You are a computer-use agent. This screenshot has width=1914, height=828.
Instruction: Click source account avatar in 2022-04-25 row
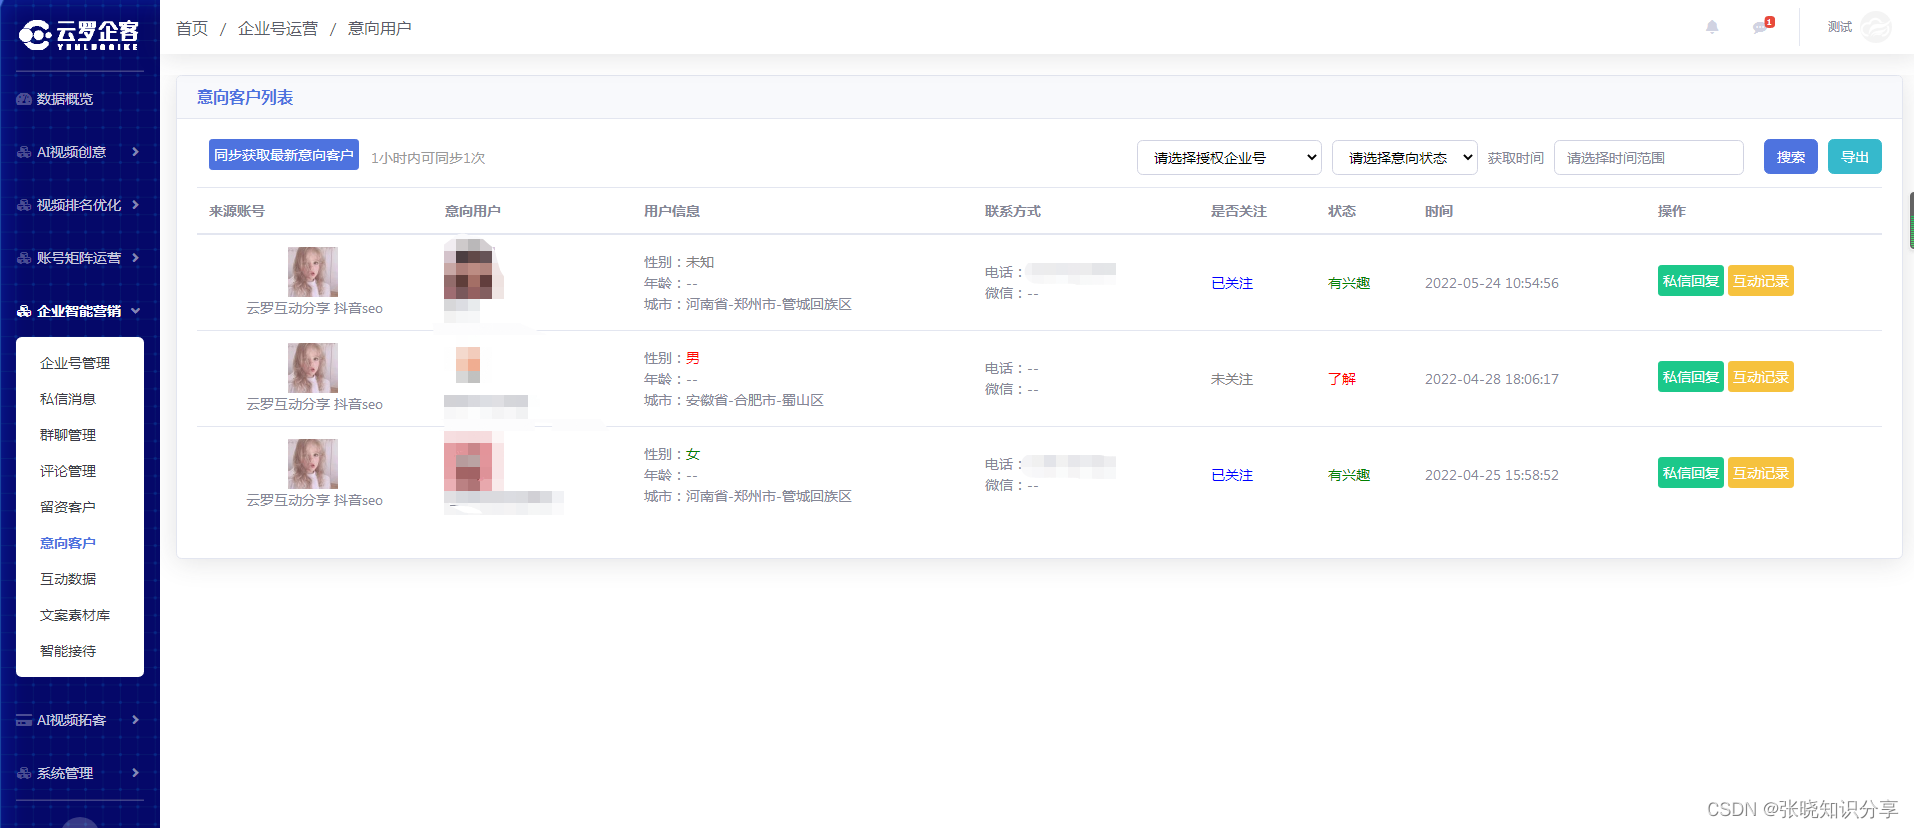pyautogui.click(x=313, y=464)
